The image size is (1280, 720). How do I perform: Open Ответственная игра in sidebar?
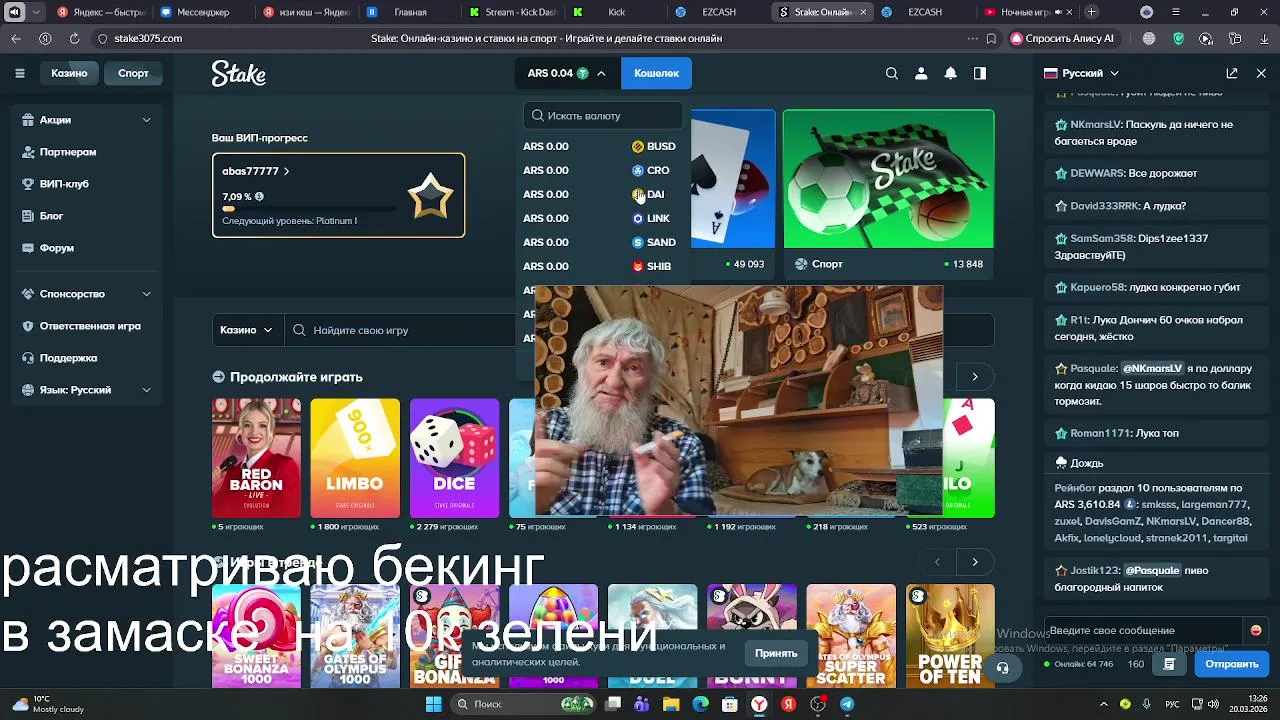pos(90,326)
